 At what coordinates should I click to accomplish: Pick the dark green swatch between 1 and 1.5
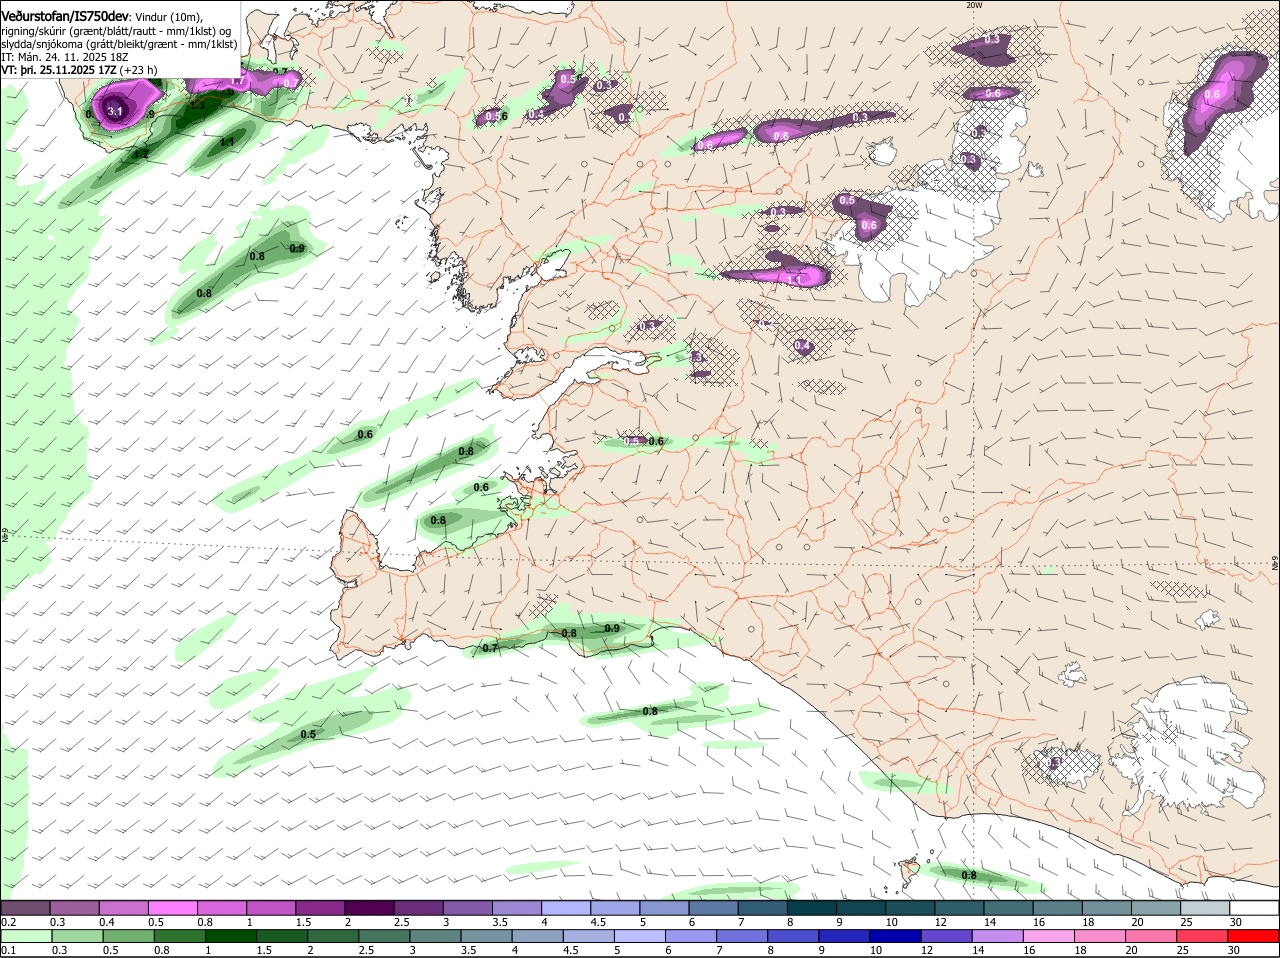tap(231, 937)
